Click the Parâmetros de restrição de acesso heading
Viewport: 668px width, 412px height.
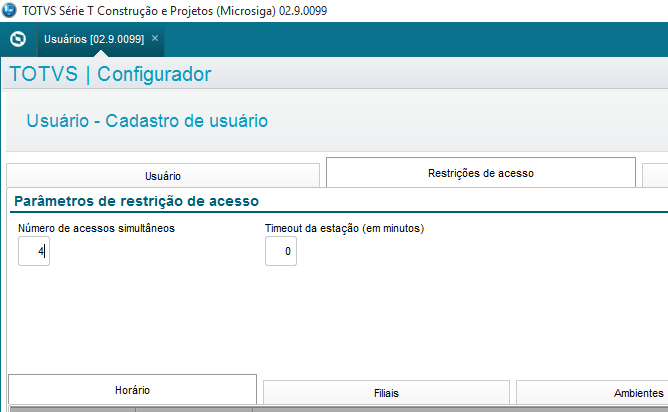point(136,201)
